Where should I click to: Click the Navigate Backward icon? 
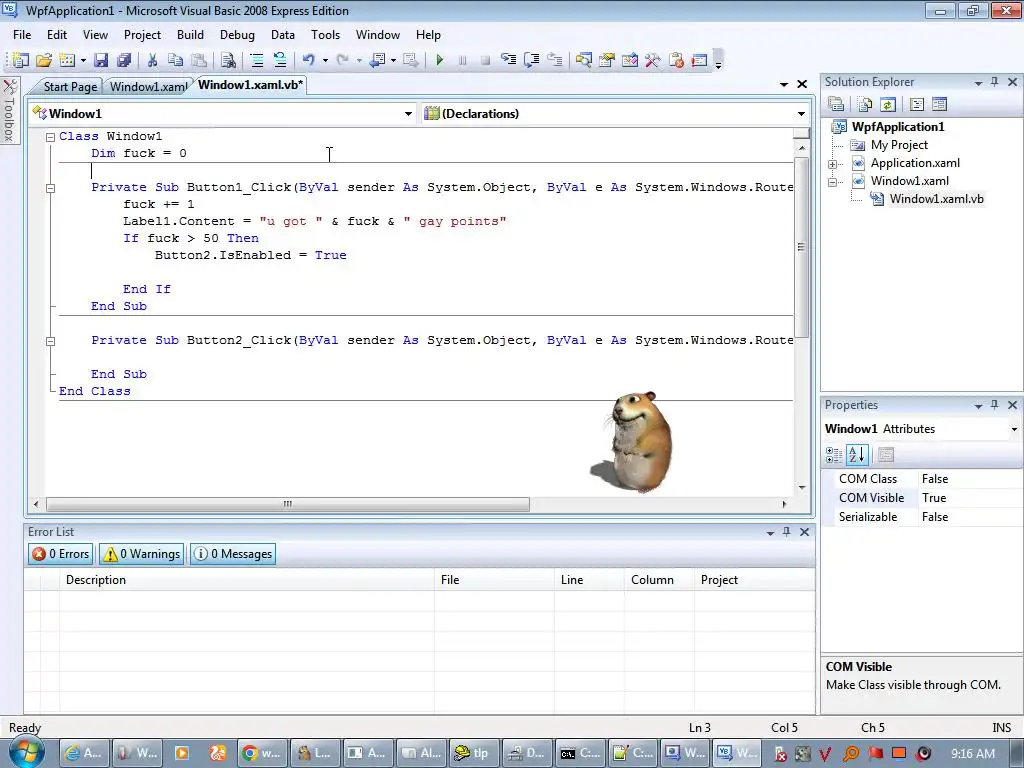[x=378, y=60]
